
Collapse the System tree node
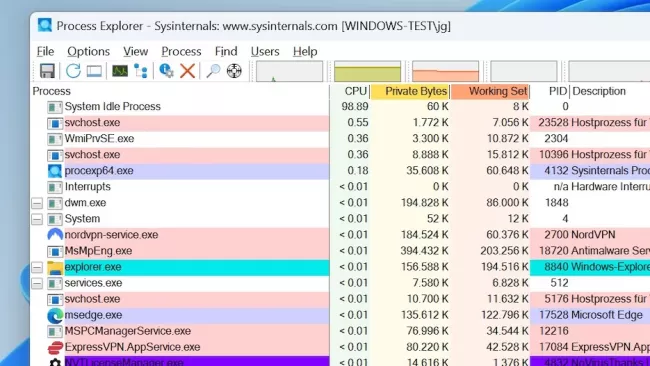point(37,219)
